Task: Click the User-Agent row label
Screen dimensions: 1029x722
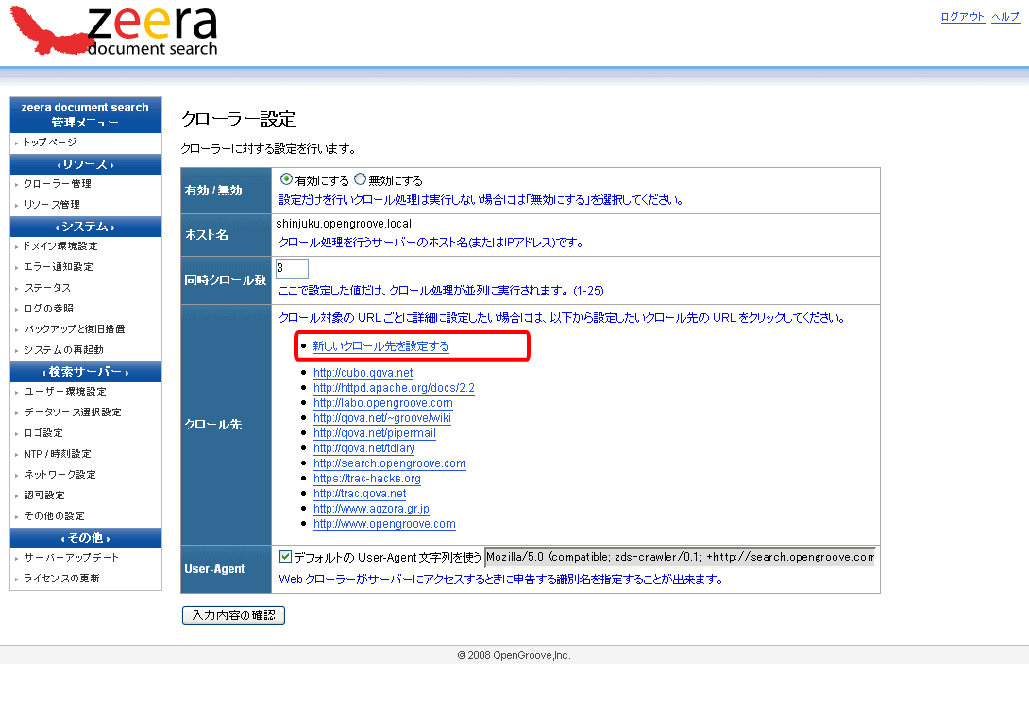Action: (215, 569)
